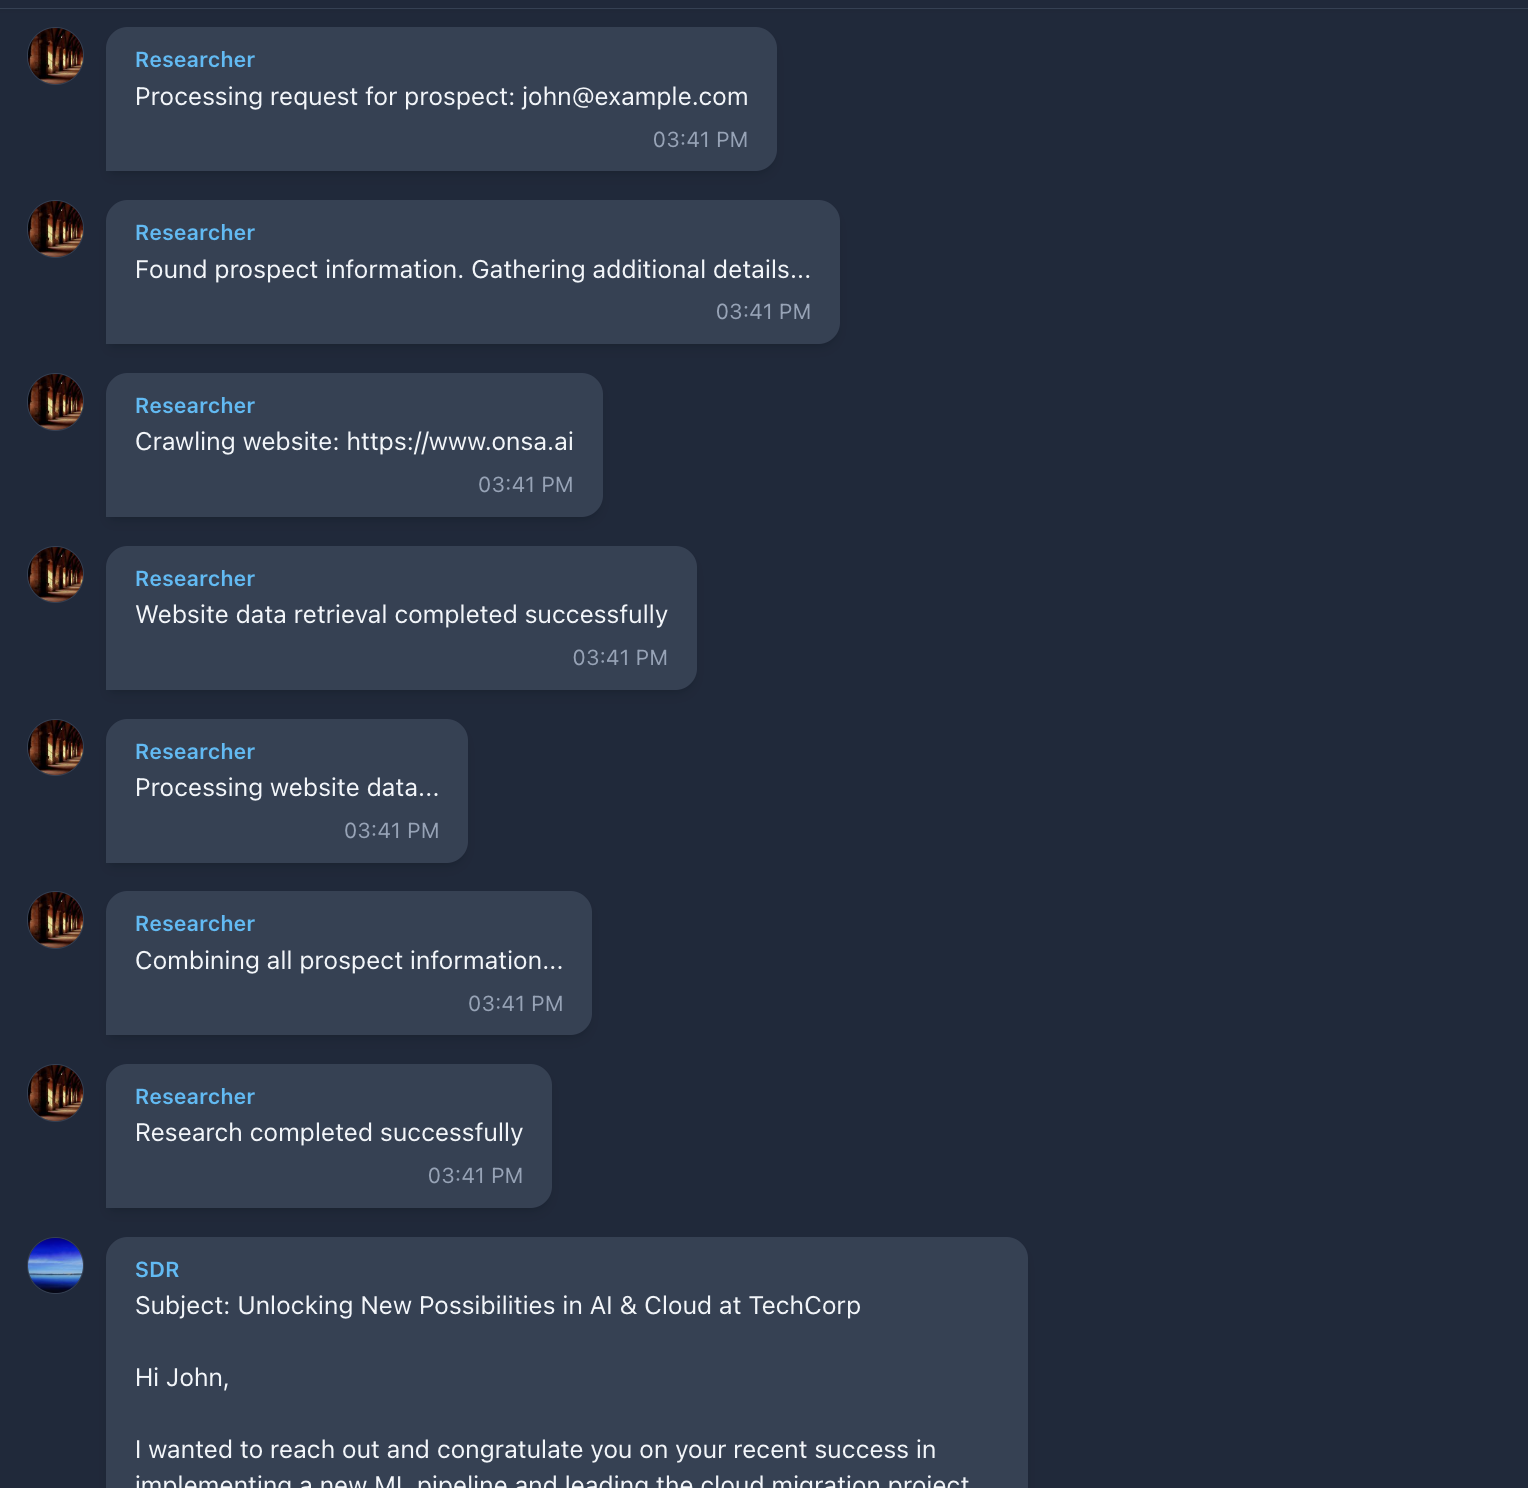The height and width of the screenshot is (1488, 1528).
Task: Click Researcher avatar beside 'Crawling website' message
Action: pos(55,402)
